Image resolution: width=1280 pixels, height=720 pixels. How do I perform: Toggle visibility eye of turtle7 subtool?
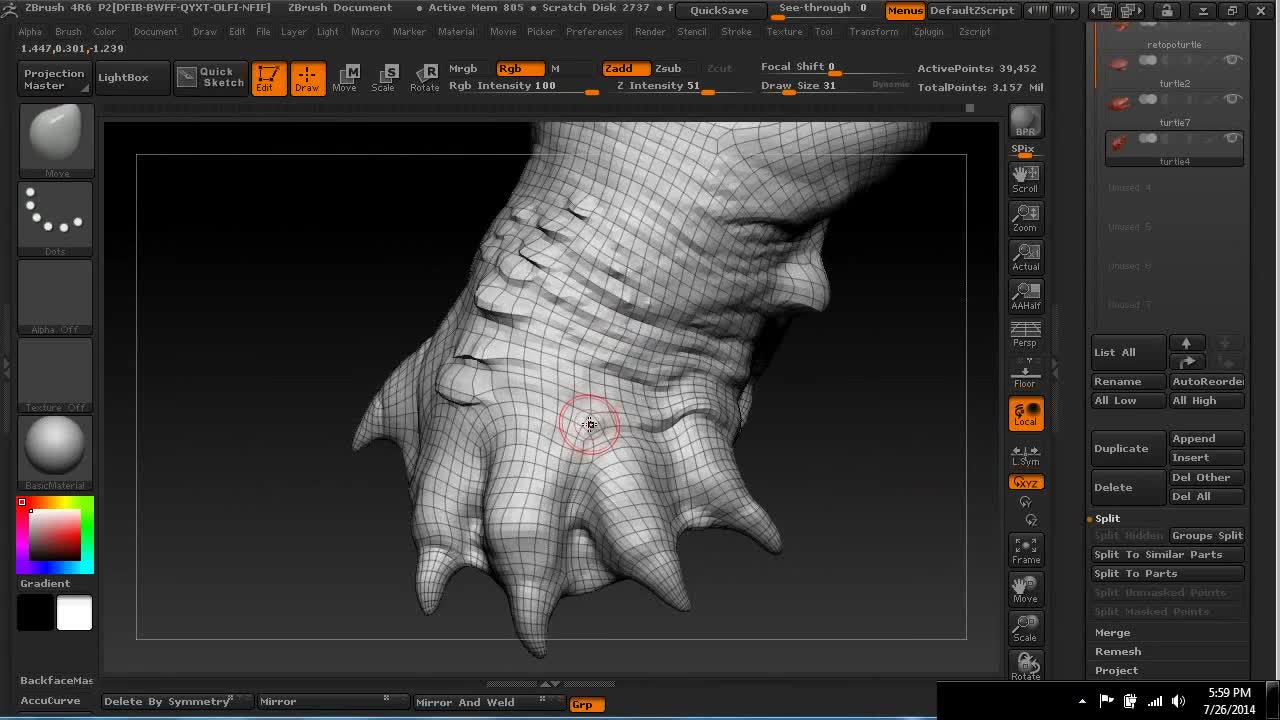click(x=1233, y=100)
